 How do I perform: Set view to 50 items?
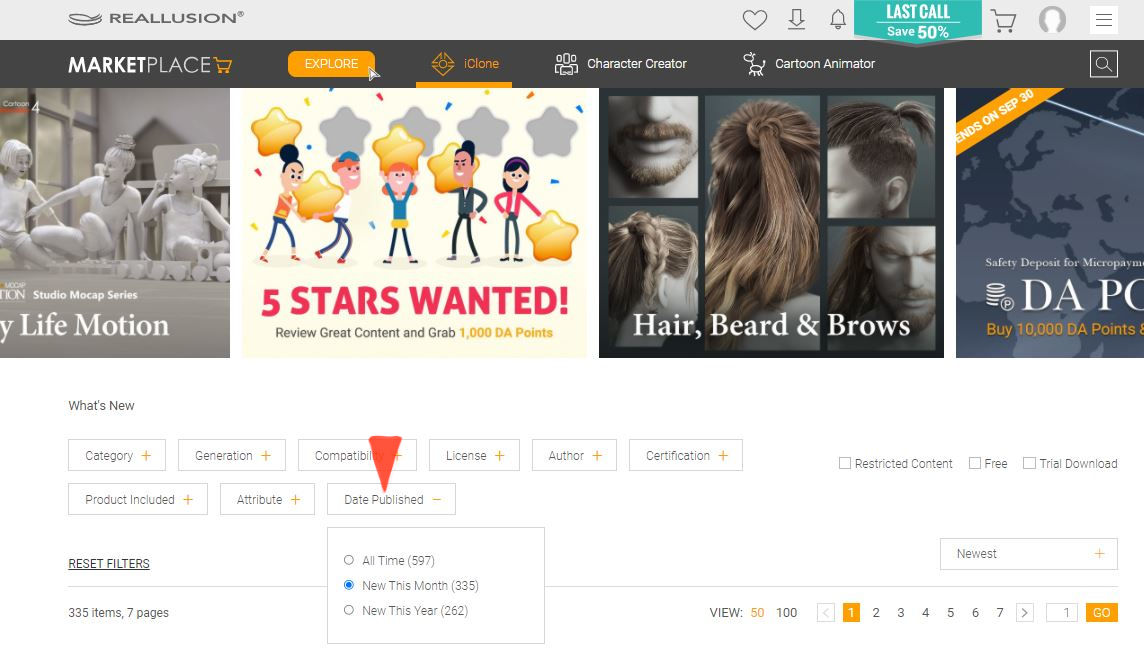click(x=757, y=613)
